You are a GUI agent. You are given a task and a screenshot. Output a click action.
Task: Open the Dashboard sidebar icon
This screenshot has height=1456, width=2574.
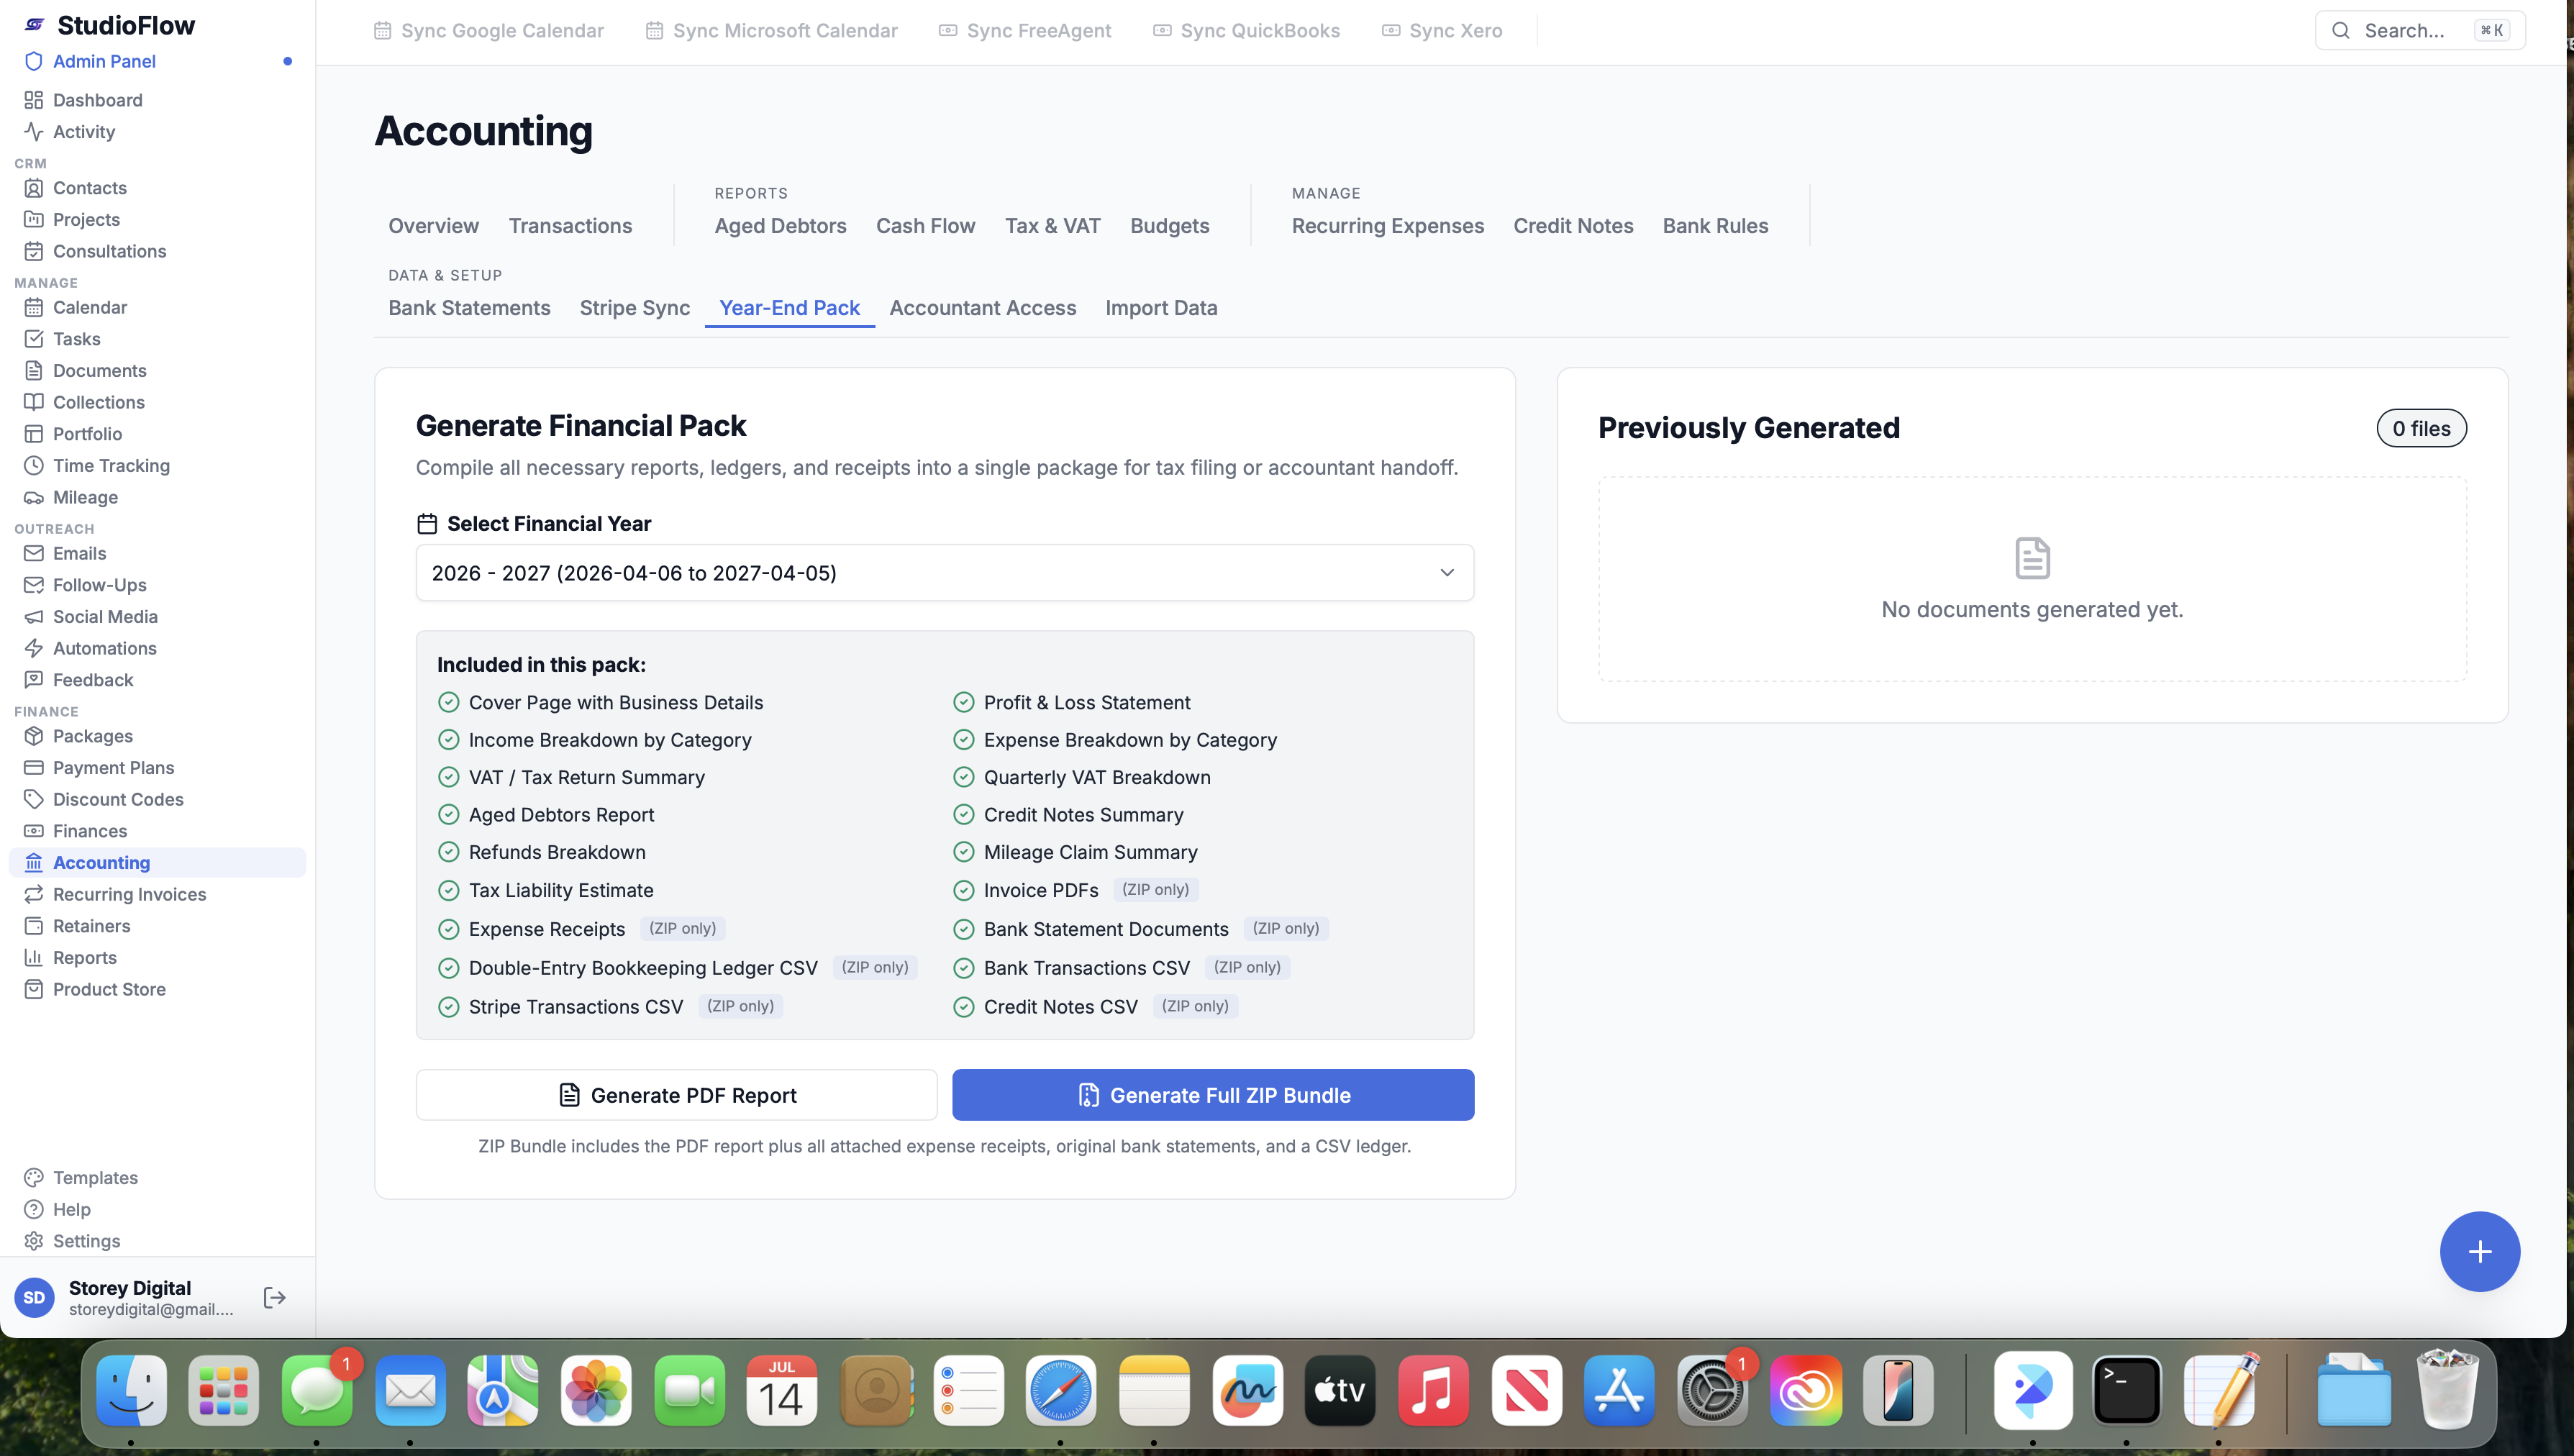point(34,100)
